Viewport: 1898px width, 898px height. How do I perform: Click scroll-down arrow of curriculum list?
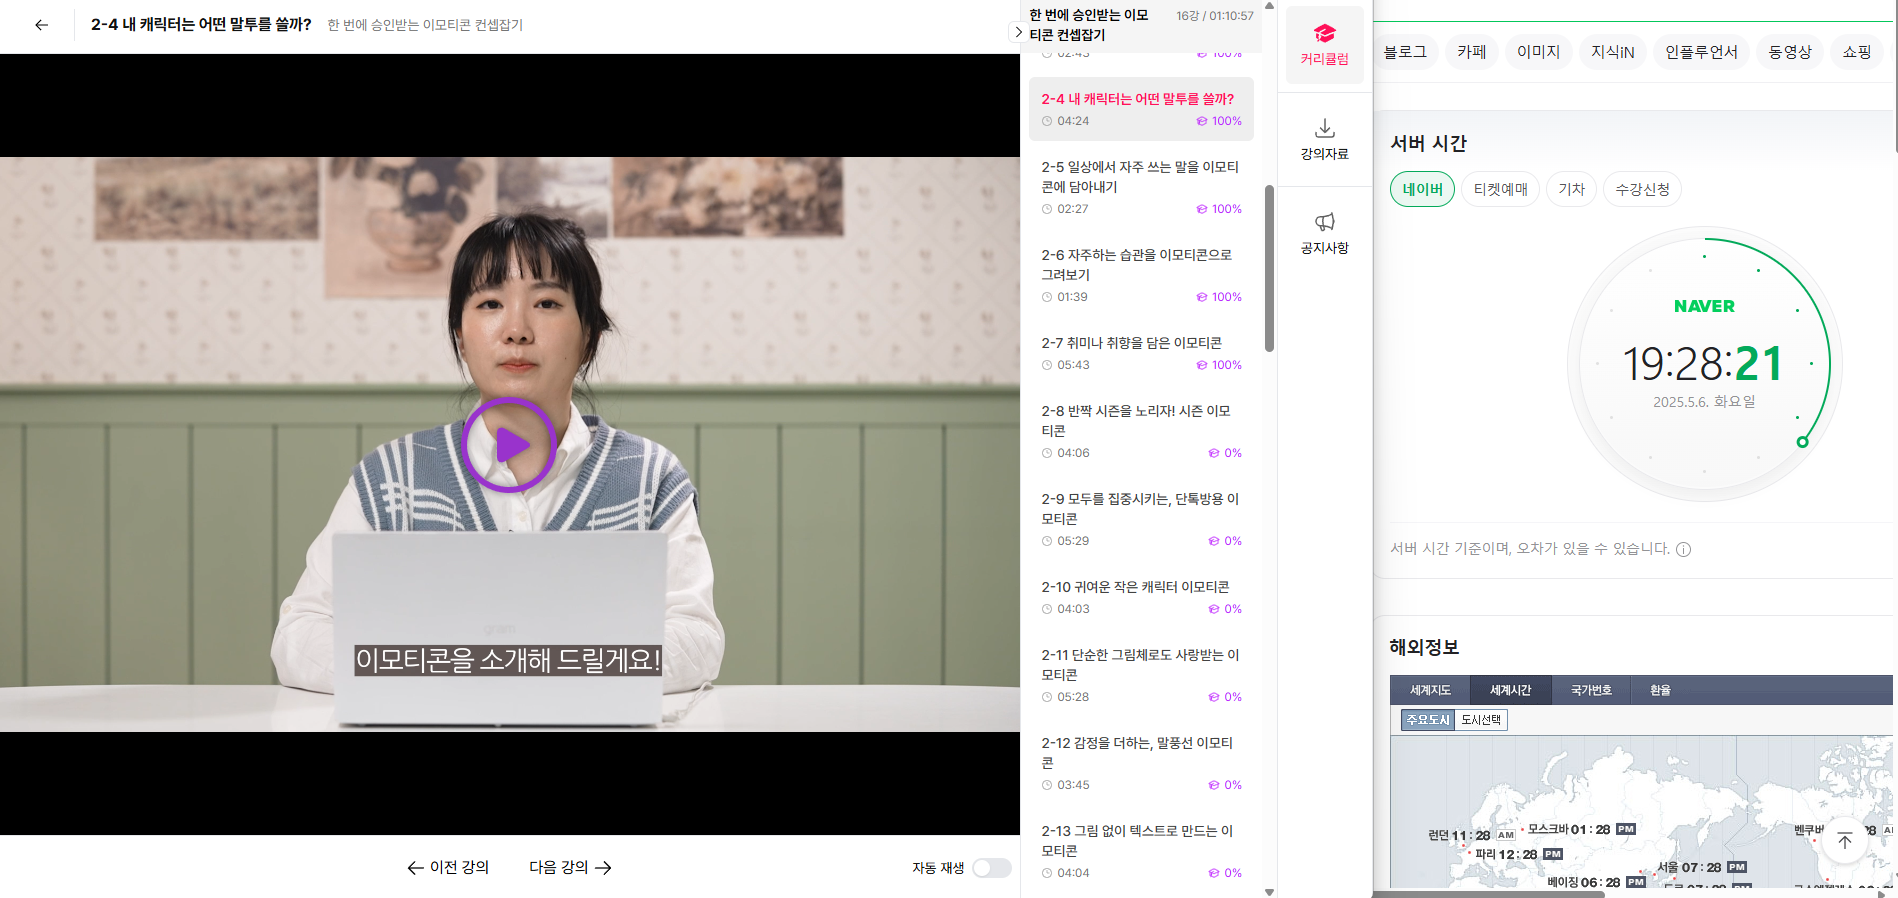(1269, 891)
